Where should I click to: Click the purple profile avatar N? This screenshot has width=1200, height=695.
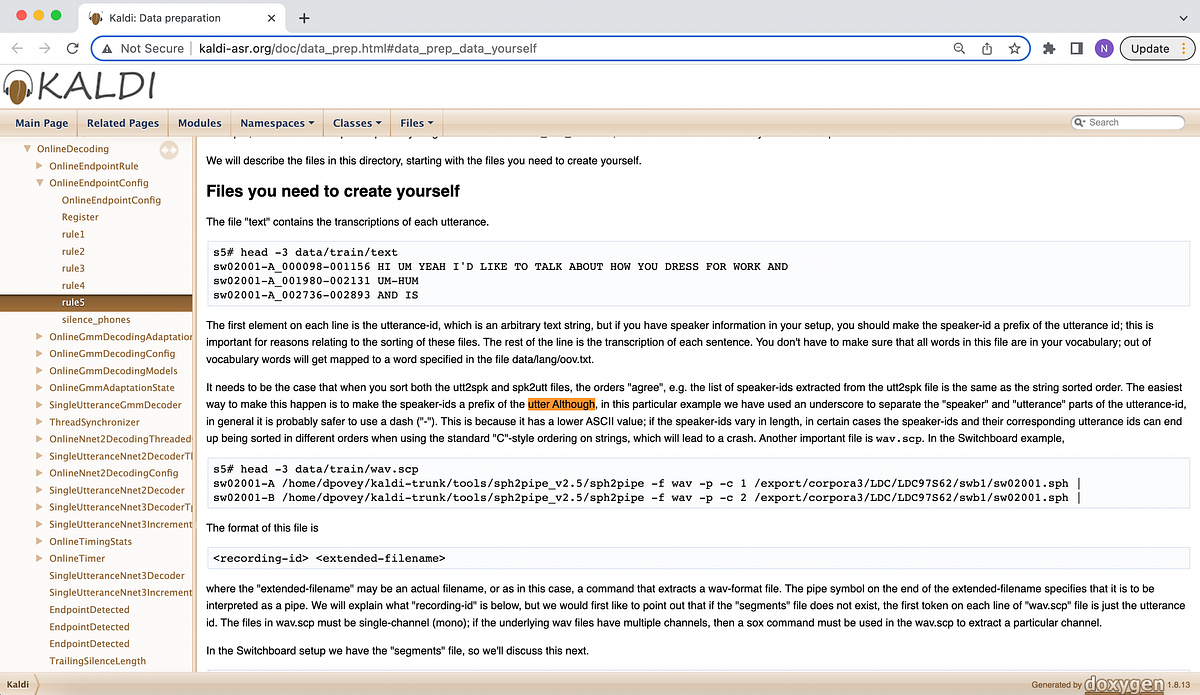coord(1103,48)
